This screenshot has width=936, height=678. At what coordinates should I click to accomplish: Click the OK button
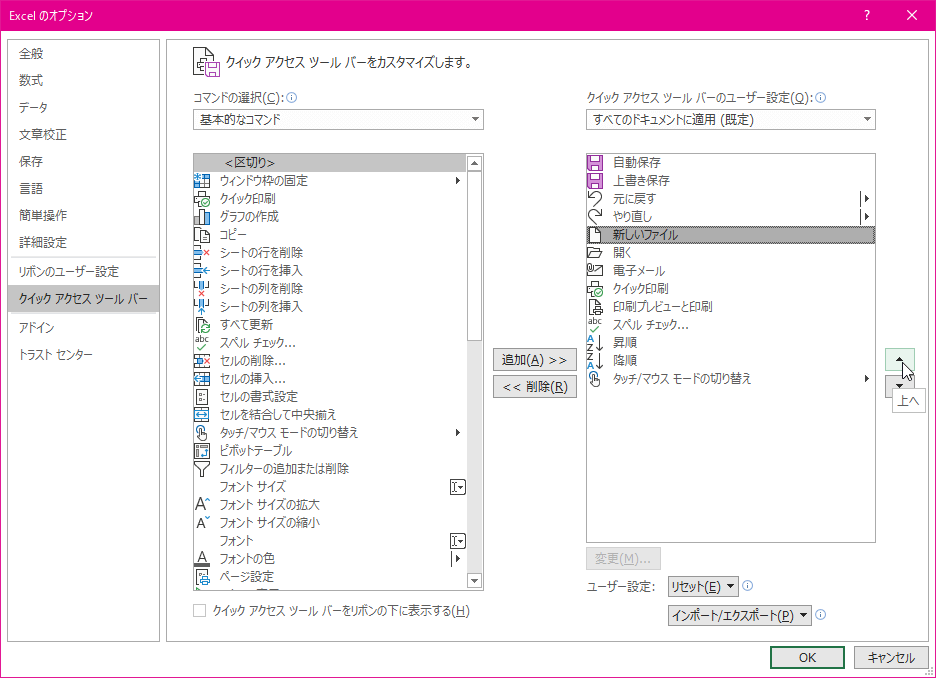click(x=807, y=658)
